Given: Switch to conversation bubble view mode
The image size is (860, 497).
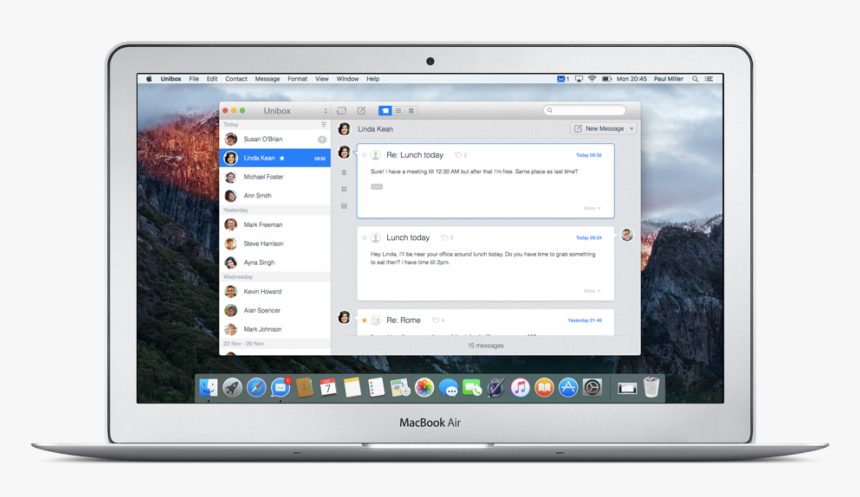Looking at the screenshot, I should tap(385, 111).
